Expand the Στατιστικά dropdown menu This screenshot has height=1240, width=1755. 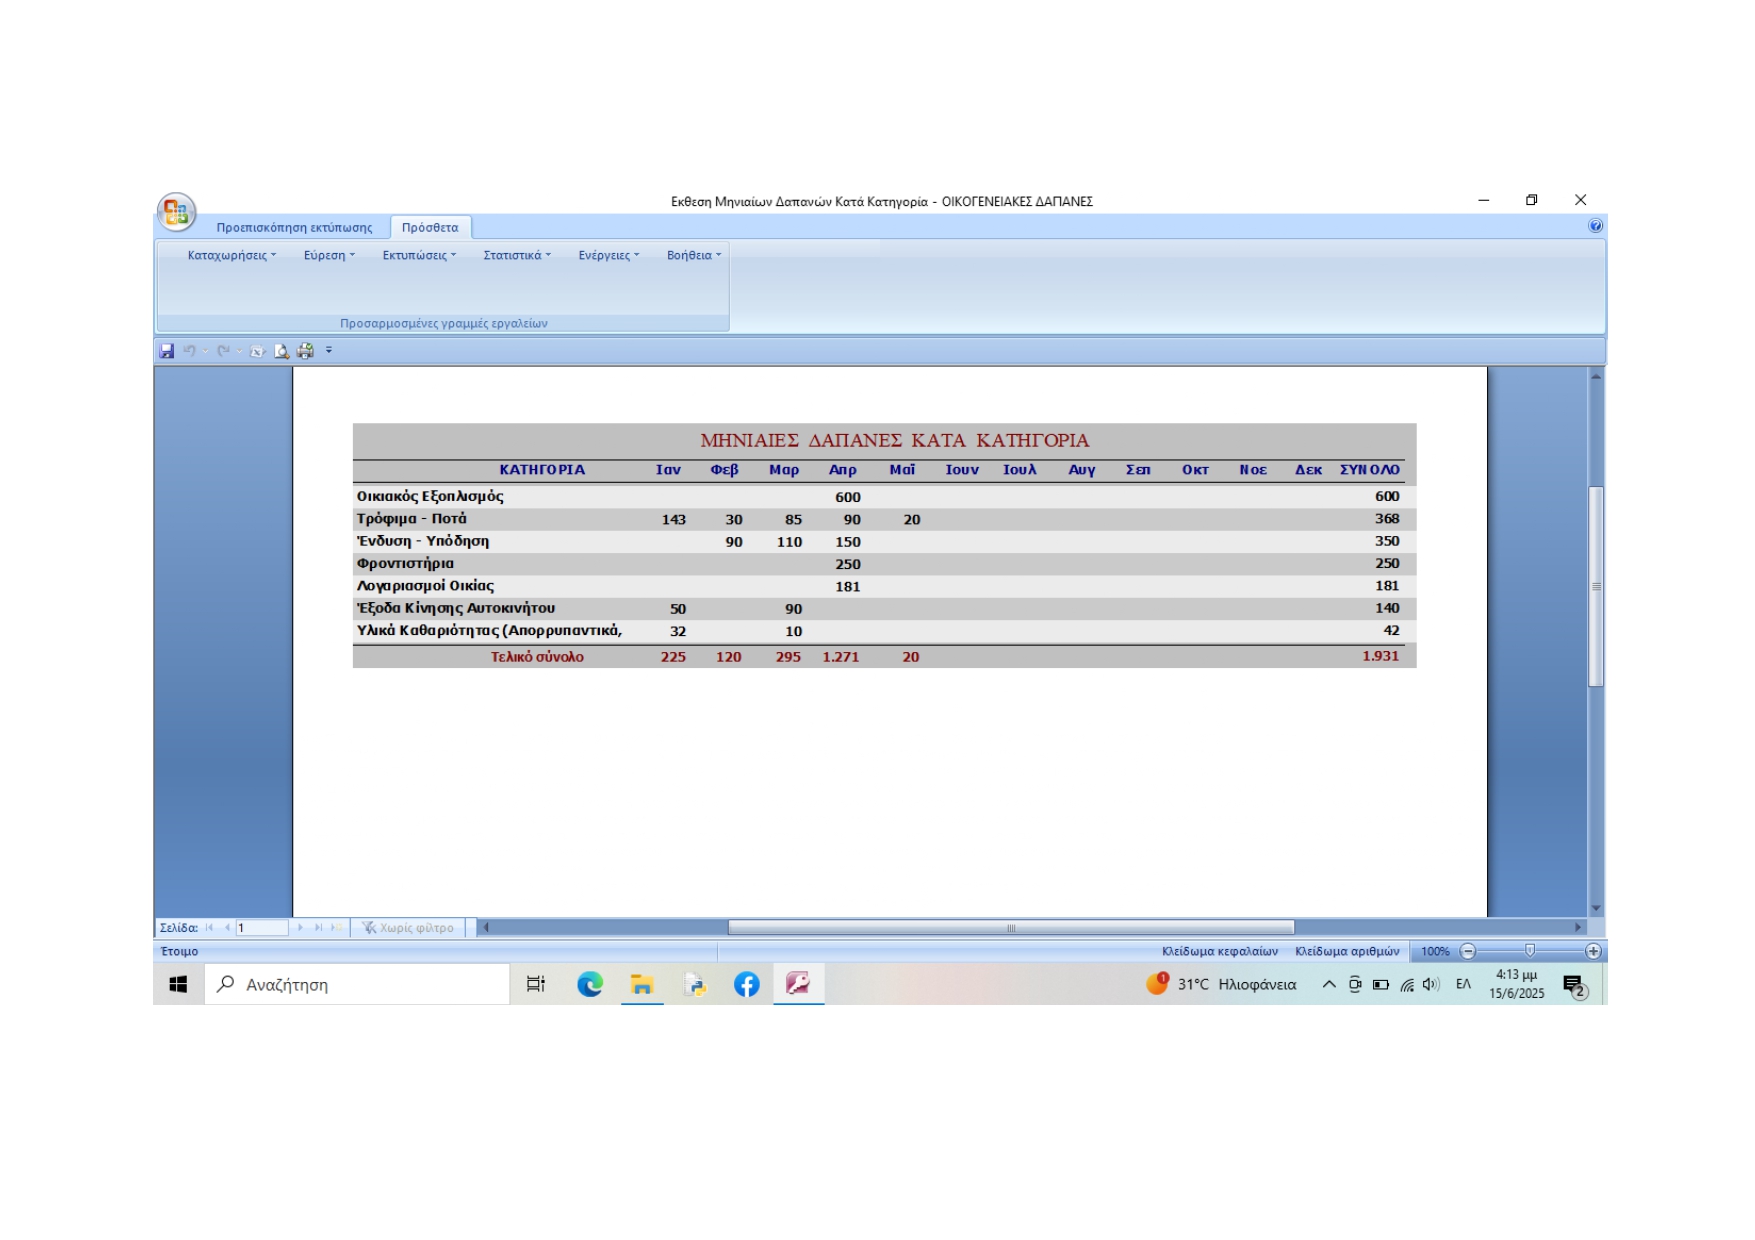tap(517, 255)
